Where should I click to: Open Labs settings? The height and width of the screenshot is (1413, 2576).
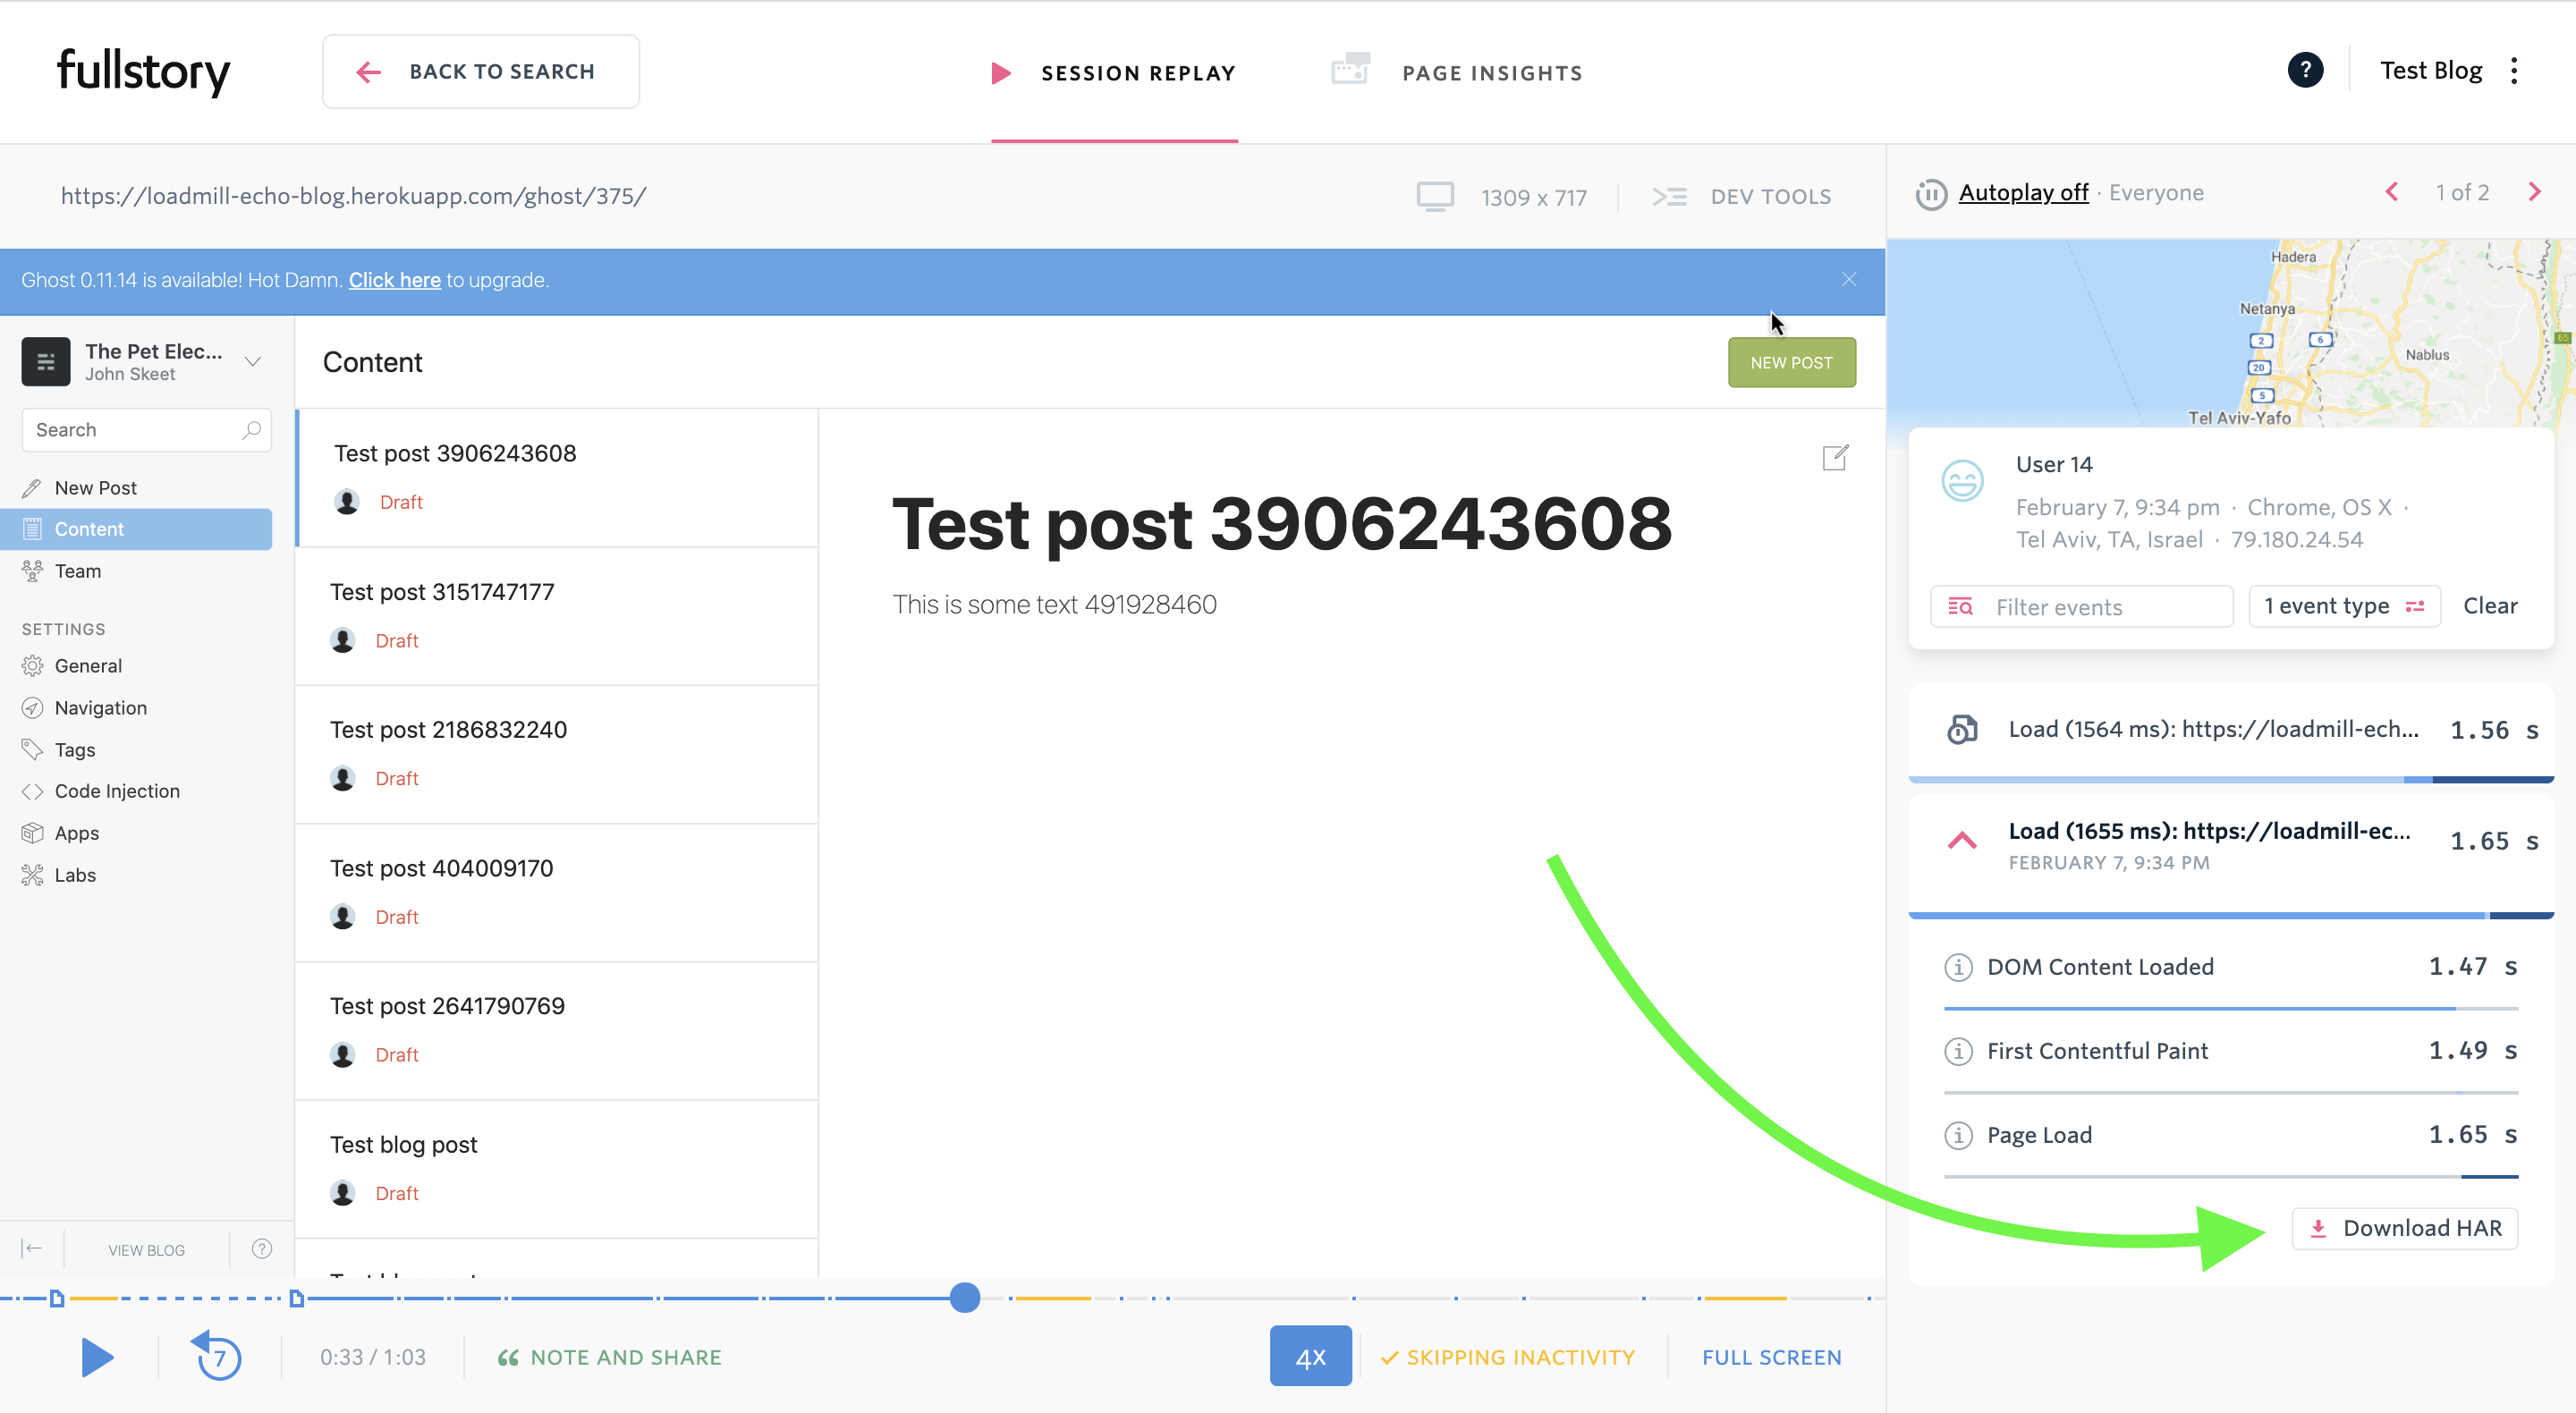[x=75, y=875]
